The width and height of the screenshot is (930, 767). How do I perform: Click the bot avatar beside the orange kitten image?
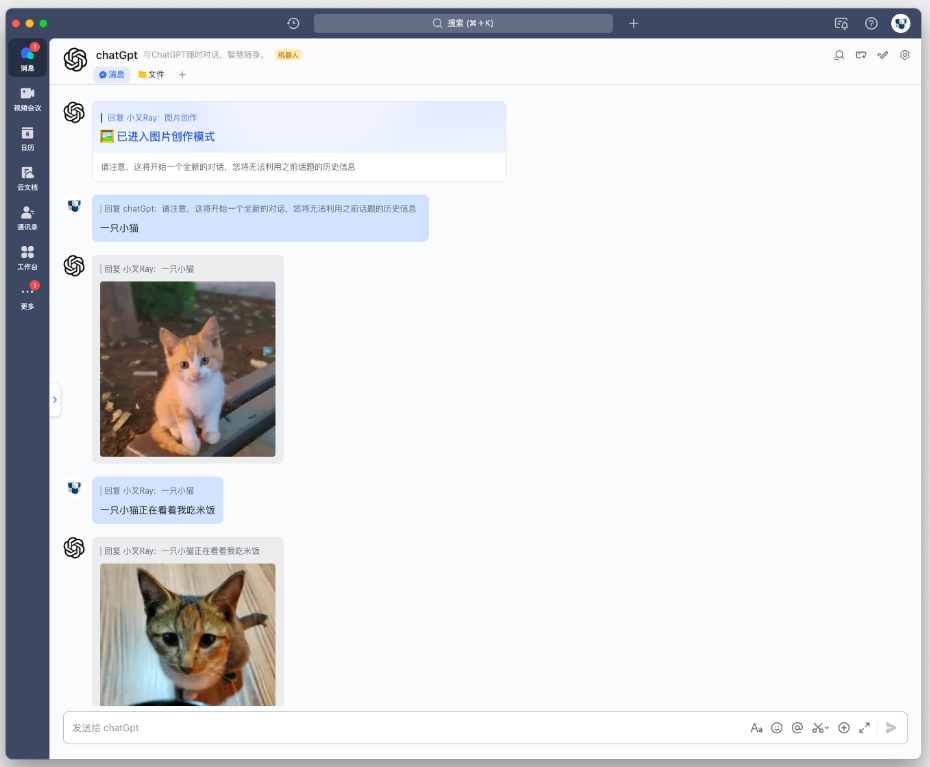[x=74, y=266]
